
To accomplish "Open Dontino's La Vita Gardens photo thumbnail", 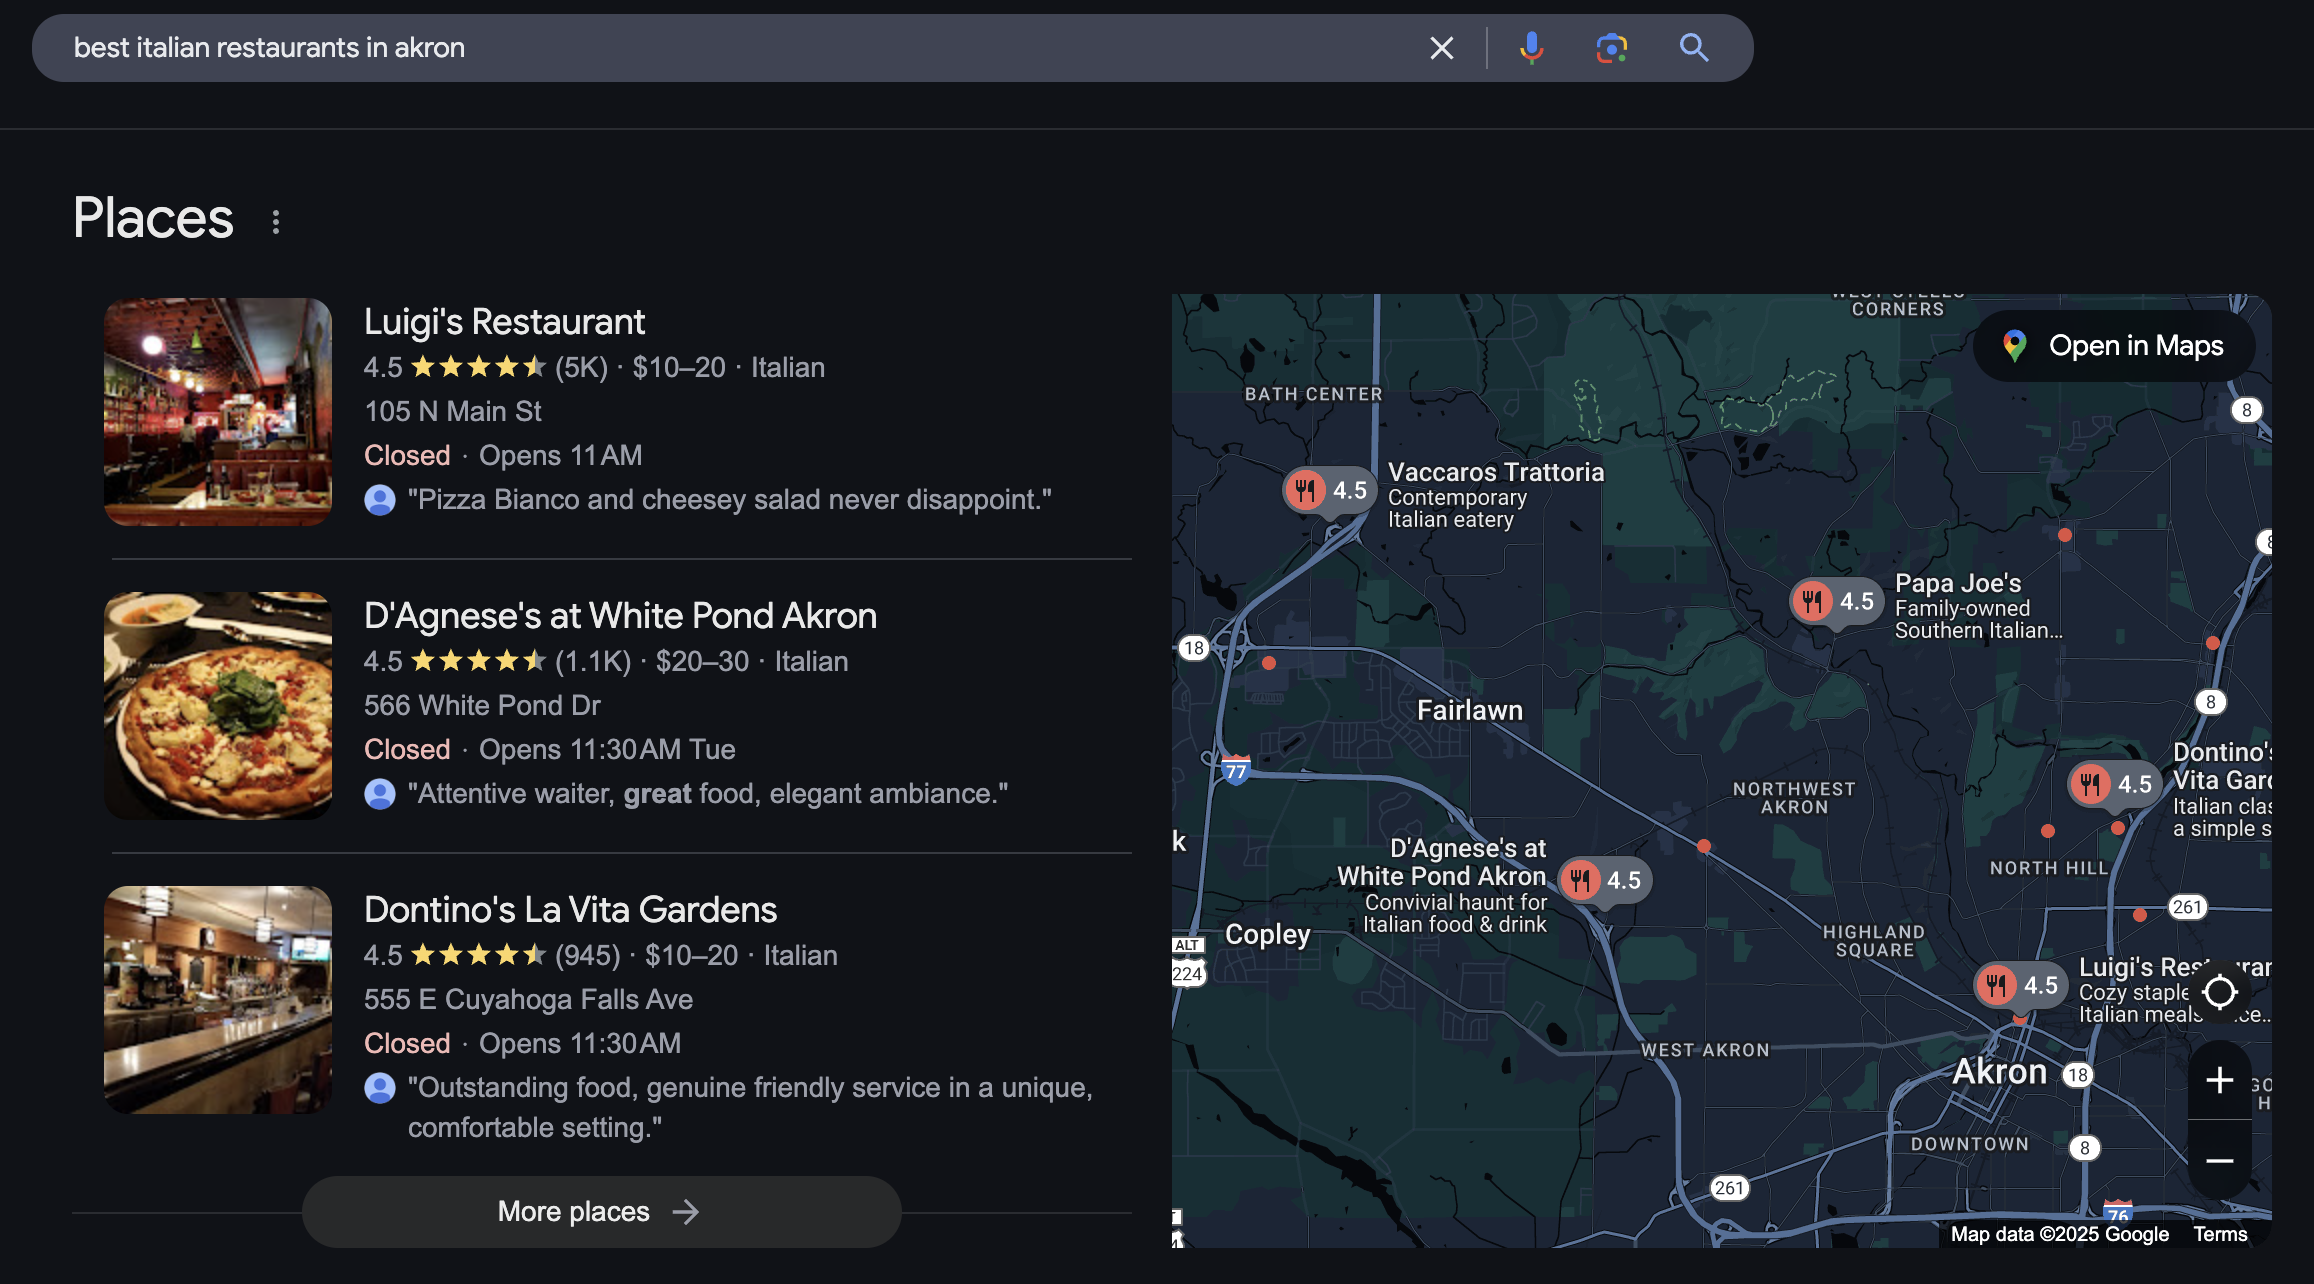I will (218, 1000).
